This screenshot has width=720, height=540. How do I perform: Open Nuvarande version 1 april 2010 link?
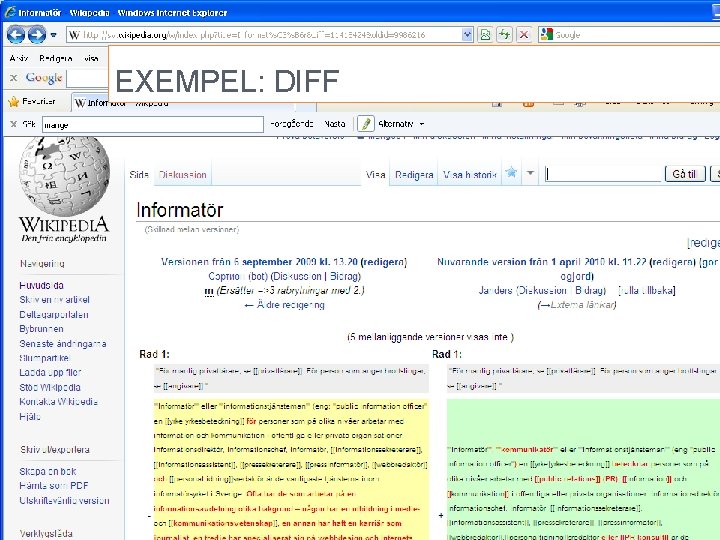pos(541,262)
